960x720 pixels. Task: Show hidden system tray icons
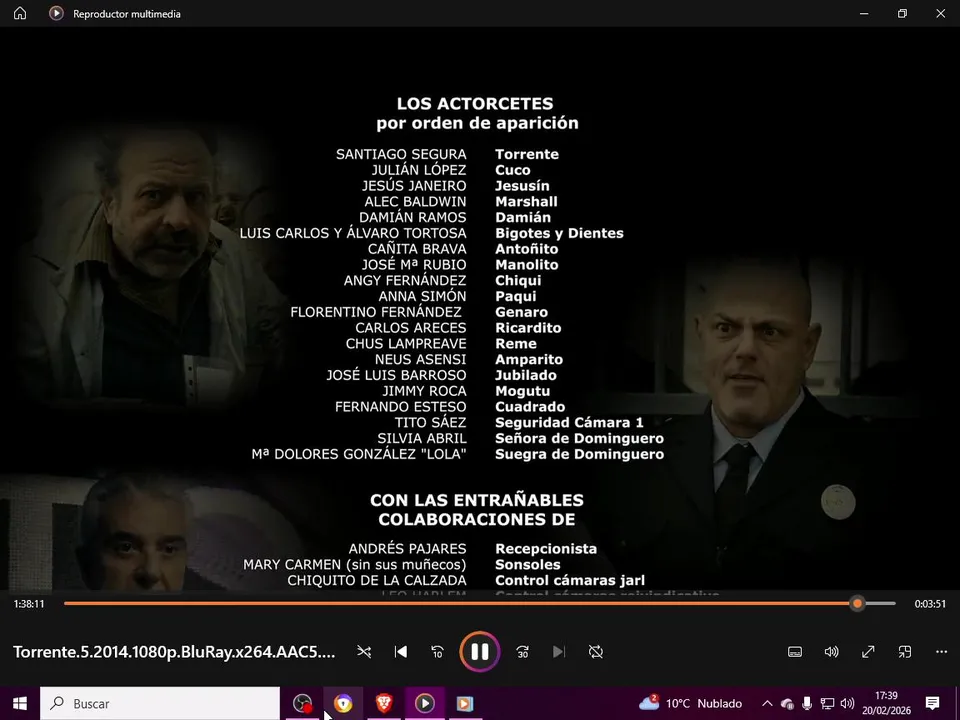(x=767, y=703)
